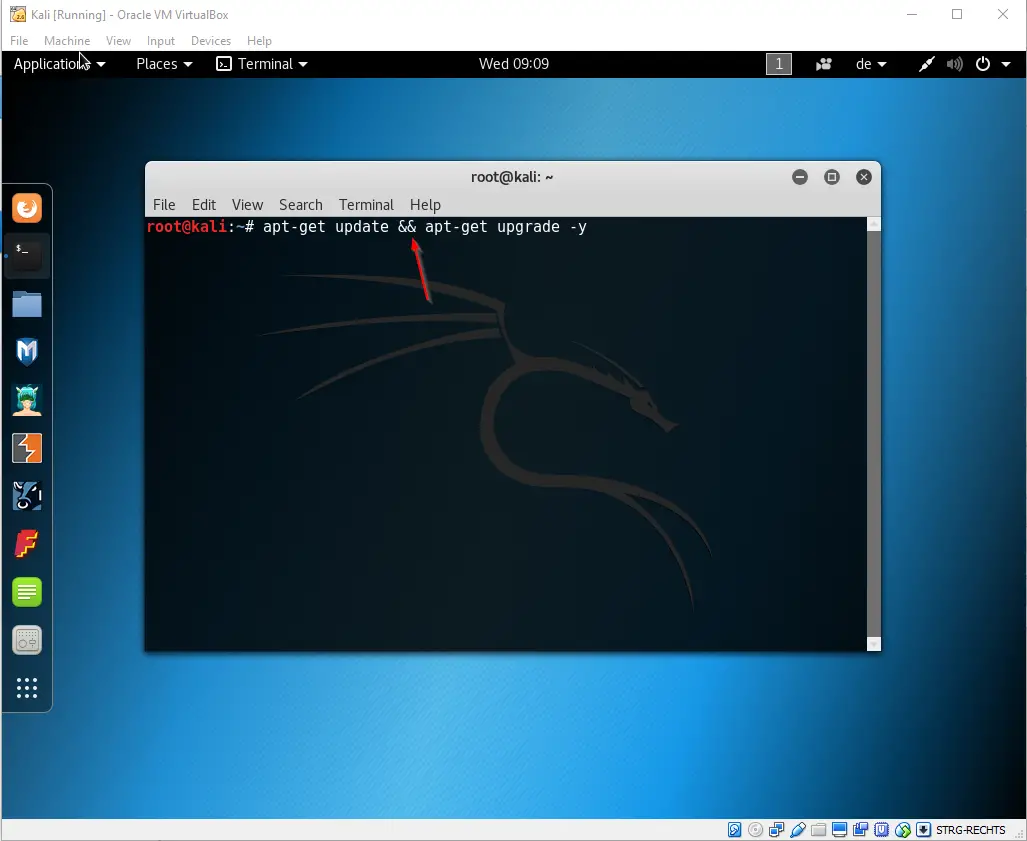Open the grey tweaks tool dock icon
Image resolution: width=1027 pixels, height=841 pixels.
coord(27,640)
